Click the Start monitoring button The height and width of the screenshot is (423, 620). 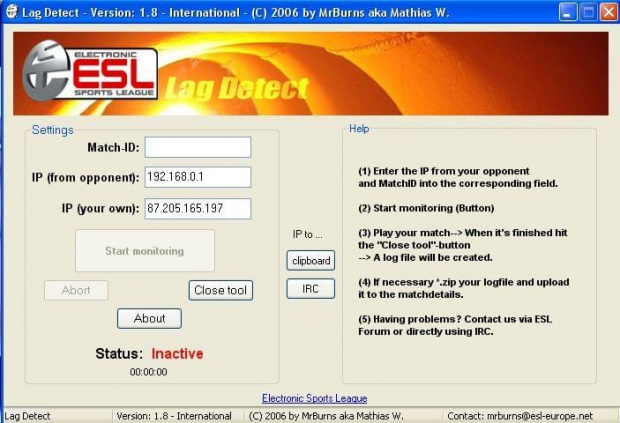click(145, 251)
